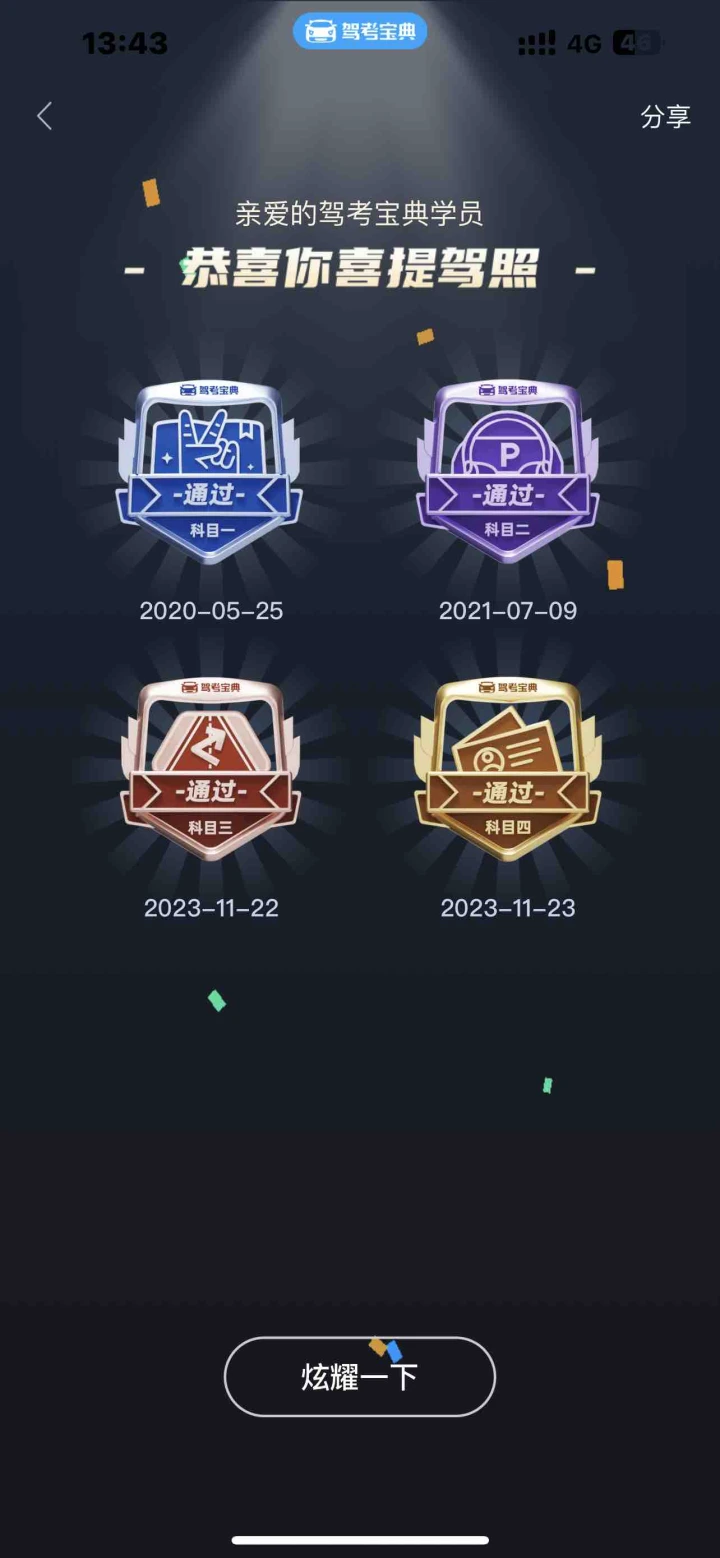Tap the 通过 banner on 科目四 badge
Screen dimensions: 720x1558
click(508, 793)
